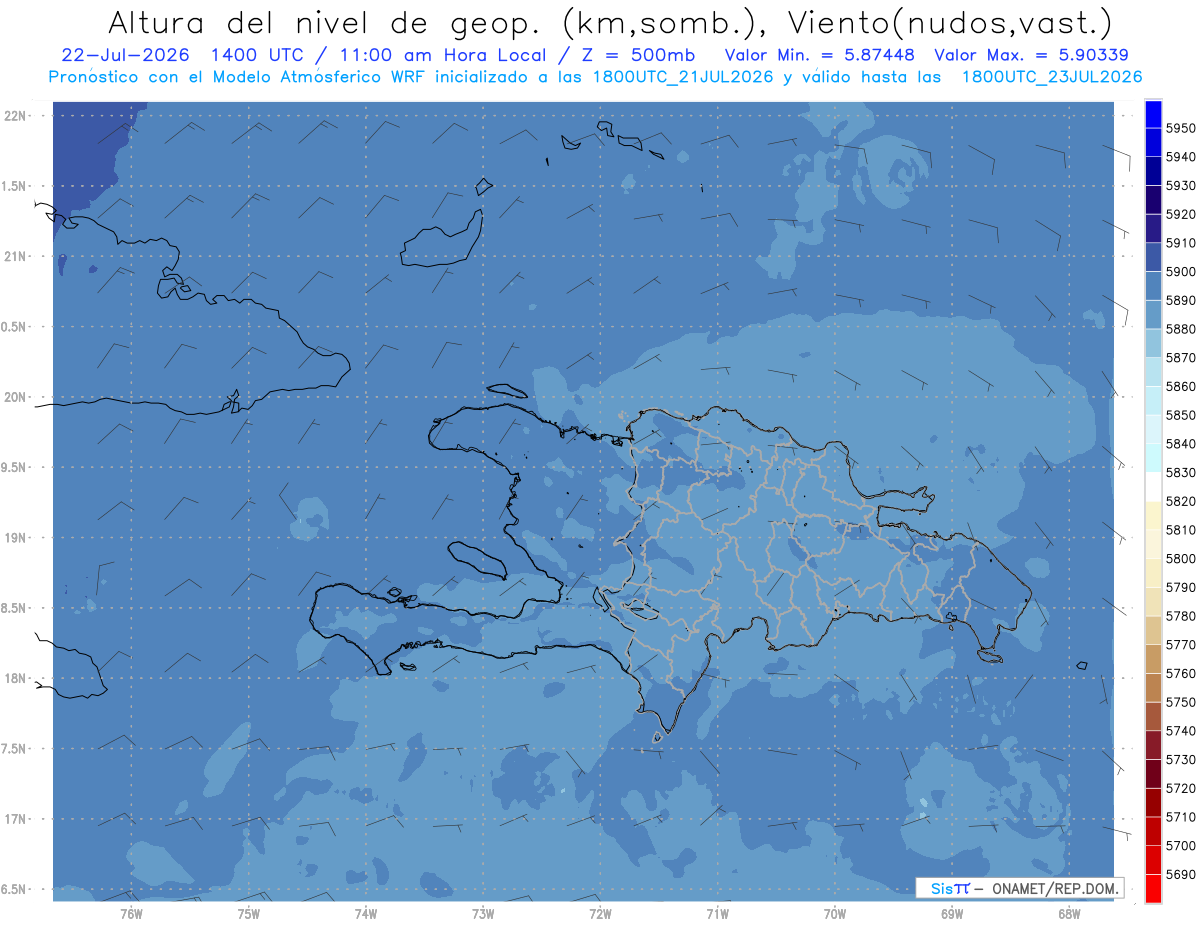Click the "5790" colorbar value
The height and width of the screenshot is (927, 1200).
tap(1181, 587)
